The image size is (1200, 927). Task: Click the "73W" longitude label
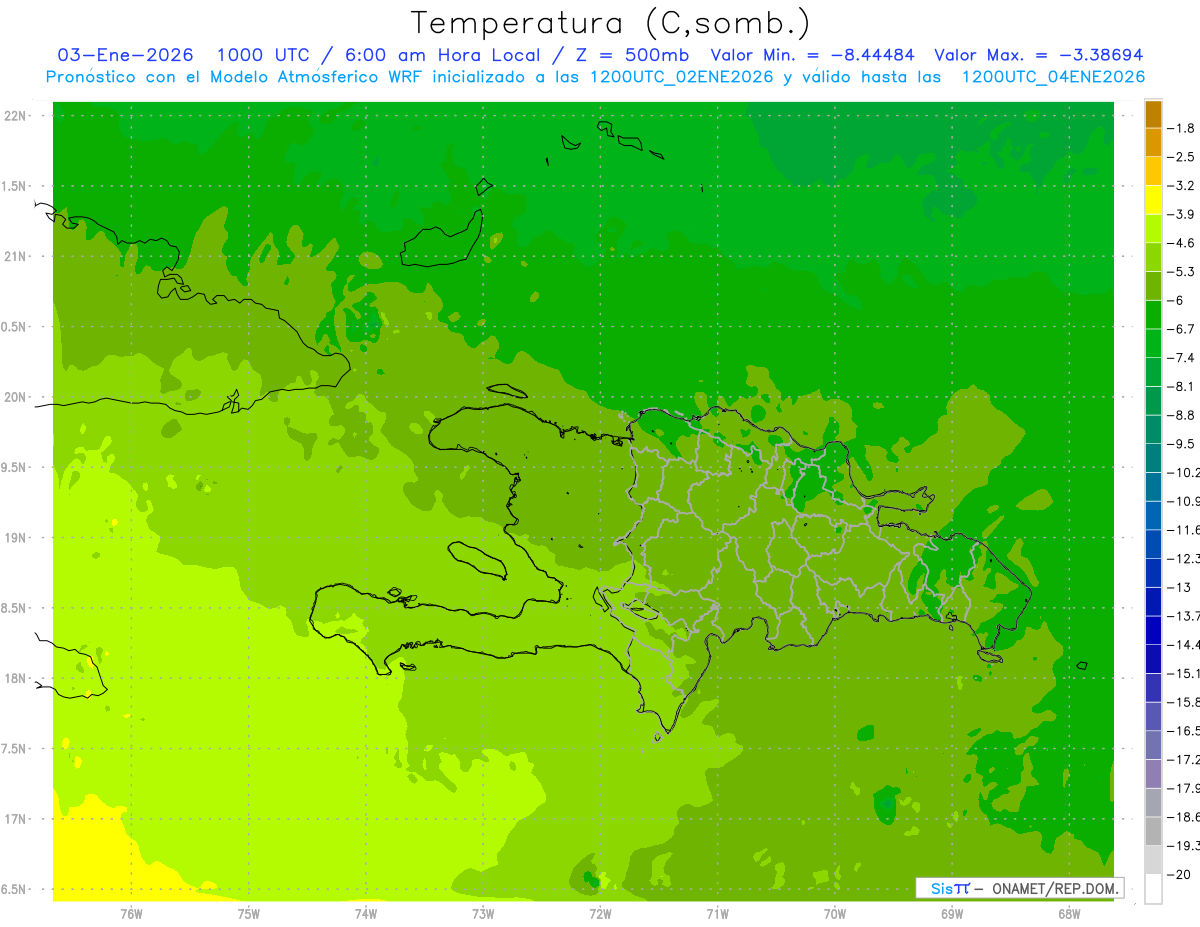click(x=483, y=913)
